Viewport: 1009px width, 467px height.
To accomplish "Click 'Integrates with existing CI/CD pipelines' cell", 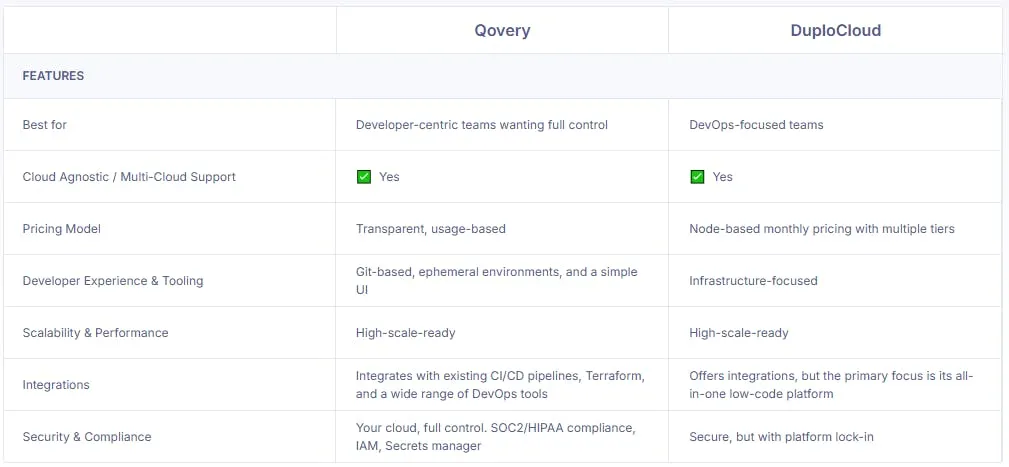I will [x=501, y=385].
